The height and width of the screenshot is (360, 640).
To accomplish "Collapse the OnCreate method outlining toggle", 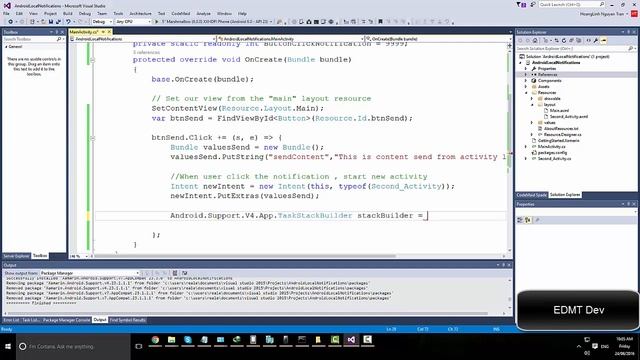I will pyautogui.click(x=93, y=60).
